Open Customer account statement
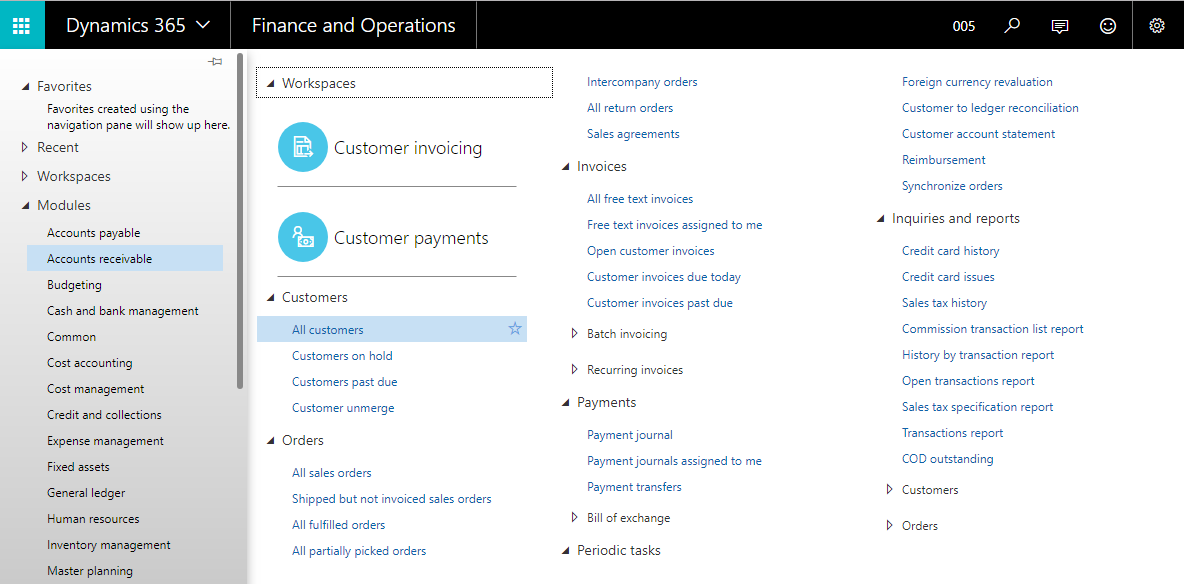Viewport: 1184px width, 584px height. (979, 134)
